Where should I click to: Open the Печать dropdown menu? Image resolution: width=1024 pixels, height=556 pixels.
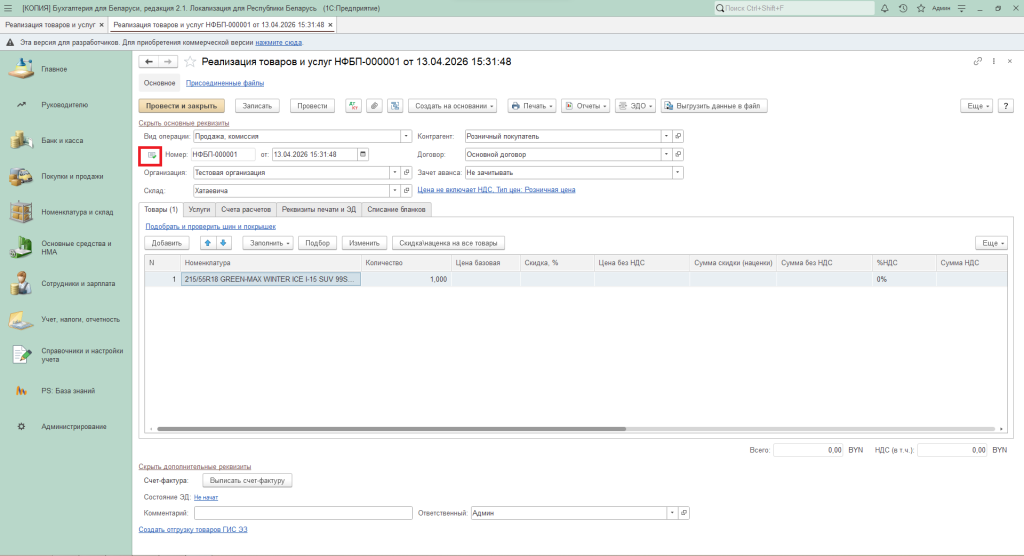pos(531,106)
